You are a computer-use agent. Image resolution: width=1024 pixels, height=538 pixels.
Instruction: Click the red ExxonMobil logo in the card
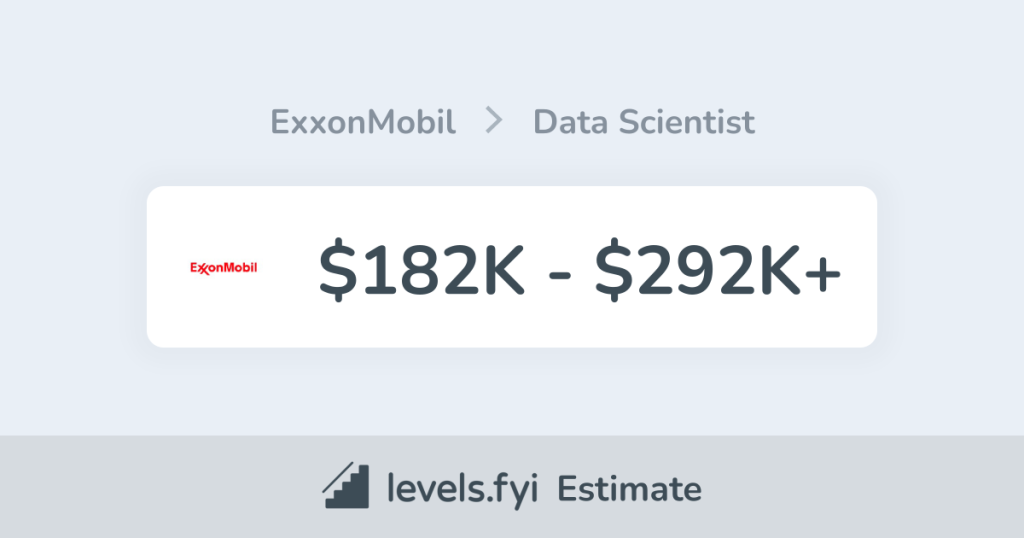pos(224,267)
